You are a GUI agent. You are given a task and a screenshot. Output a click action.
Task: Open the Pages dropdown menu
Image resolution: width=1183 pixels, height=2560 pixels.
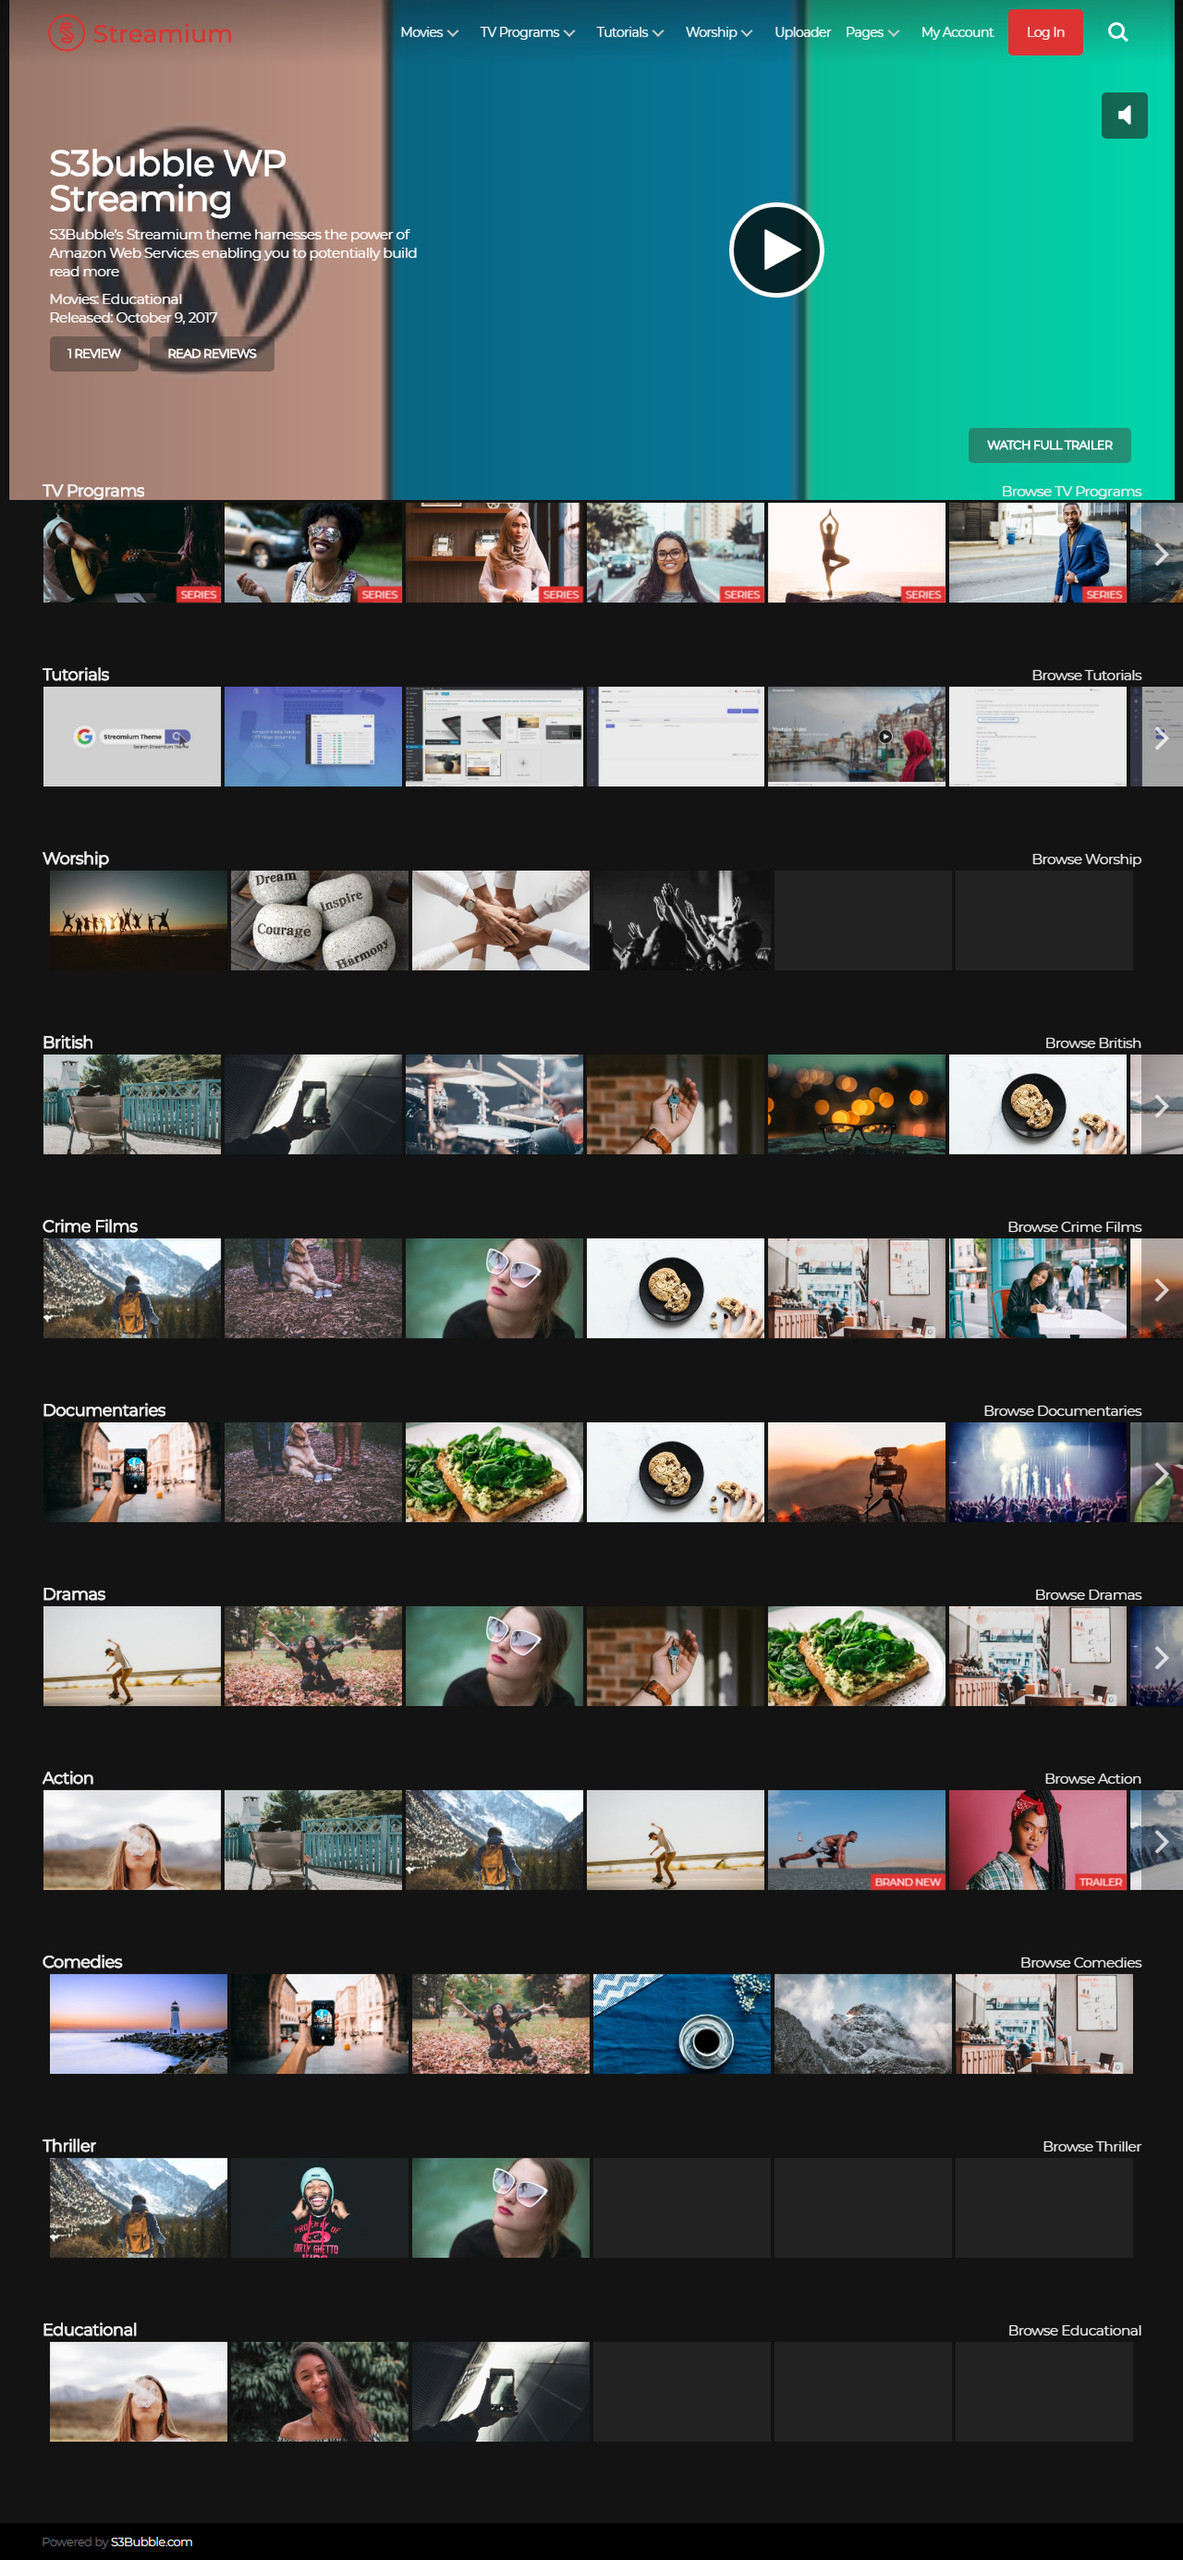pos(872,32)
